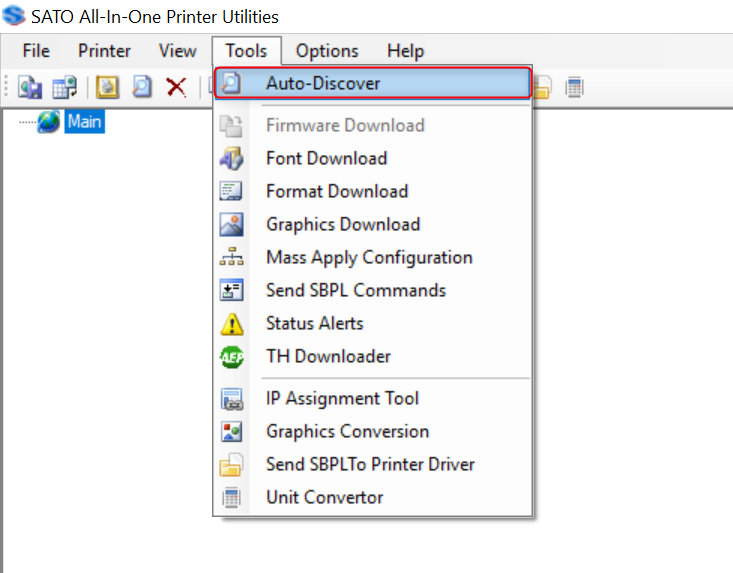
Task: Open the View menu
Action: point(177,51)
